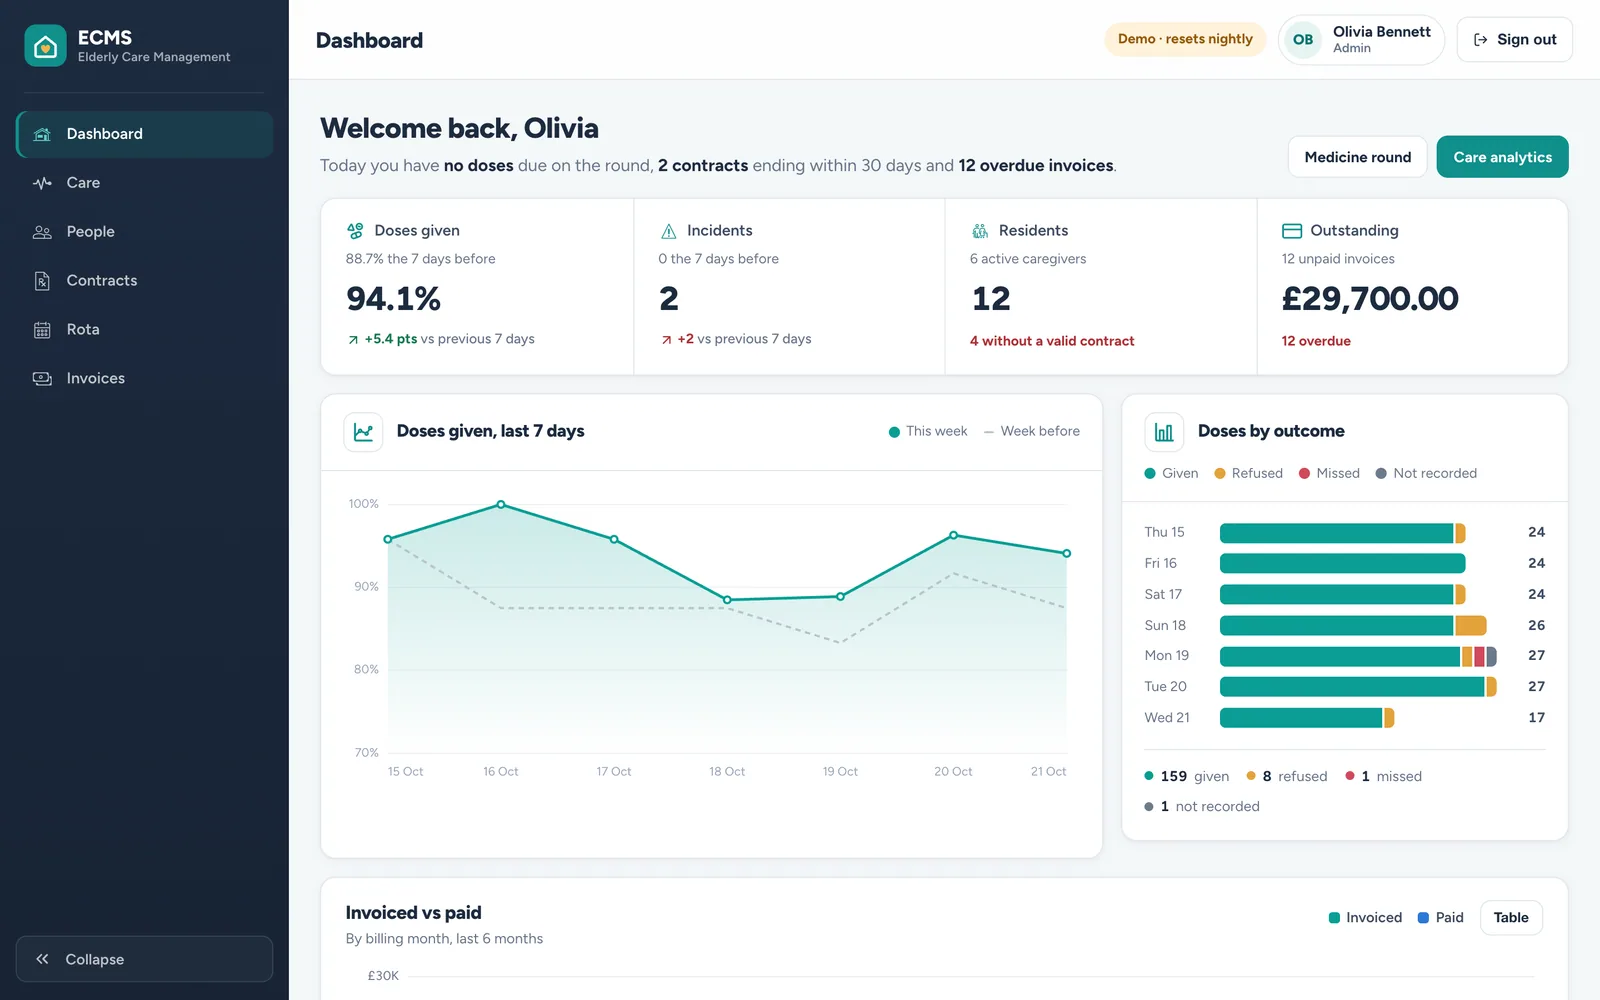Click the Contracts document icon
Viewport: 1600px width, 1000px height.
pyautogui.click(x=42, y=281)
